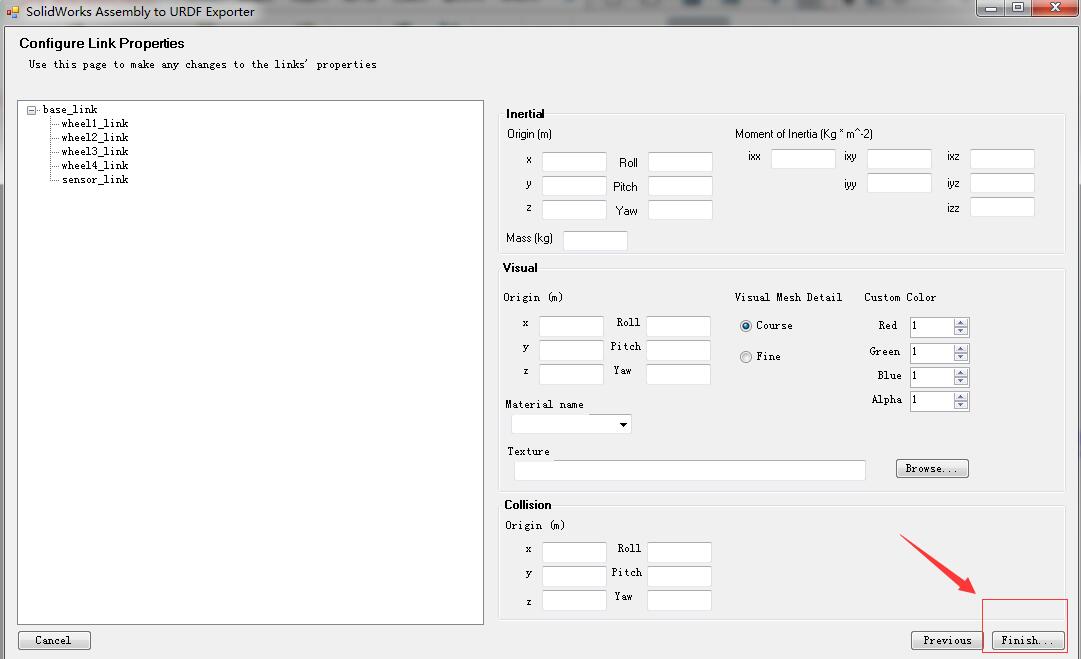Click the Inertial Yaw field
The image size is (1081, 659).
(680, 210)
